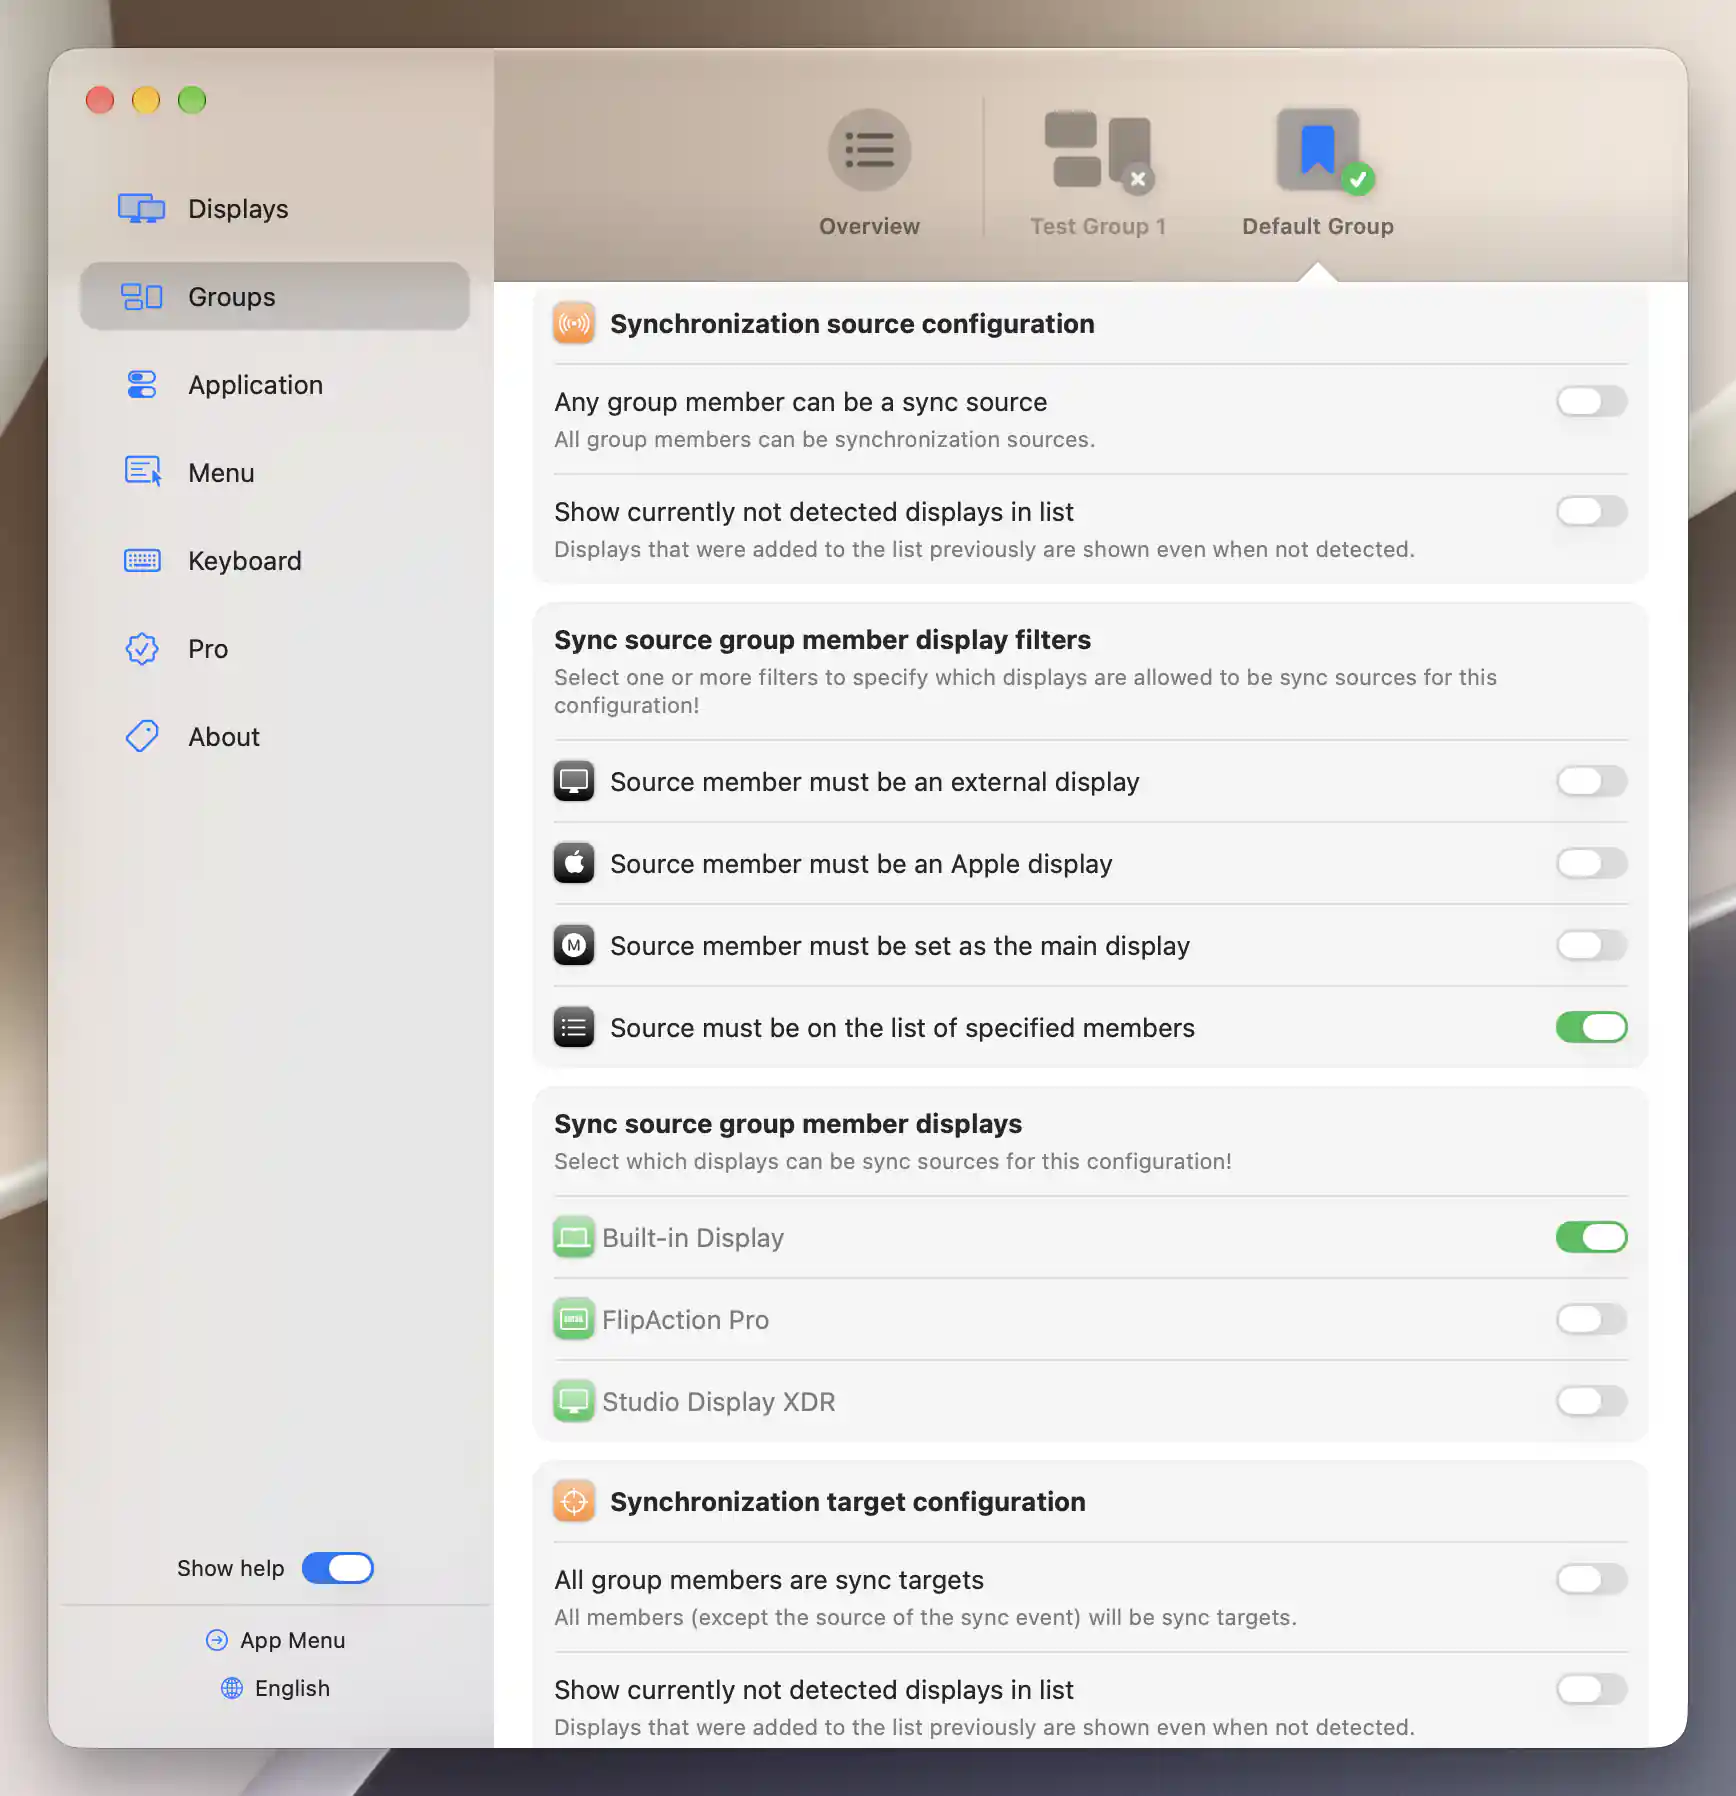Click the orange synchronization source broadcast icon

pyautogui.click(x=574, y=324)
